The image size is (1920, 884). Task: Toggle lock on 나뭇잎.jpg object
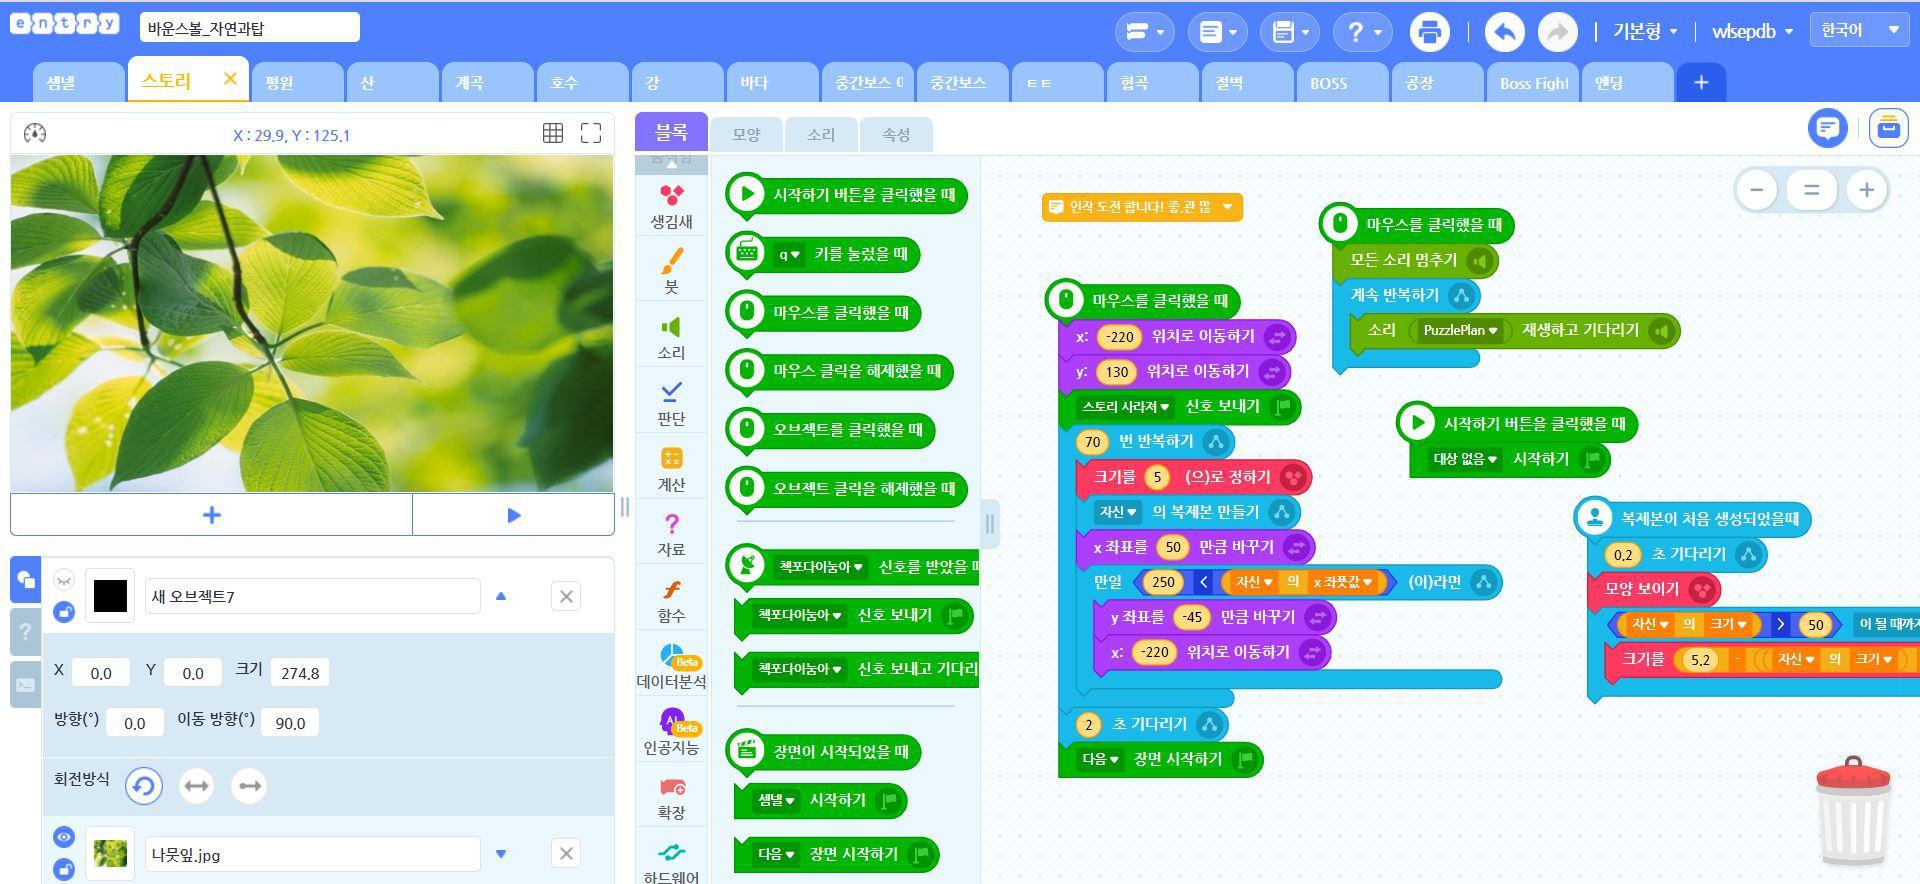(x=64, y=869)
